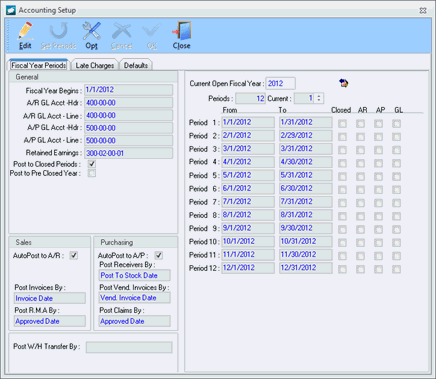Check the GL box for Period 12
436x379 pixels.
click(x=396, y=269)
